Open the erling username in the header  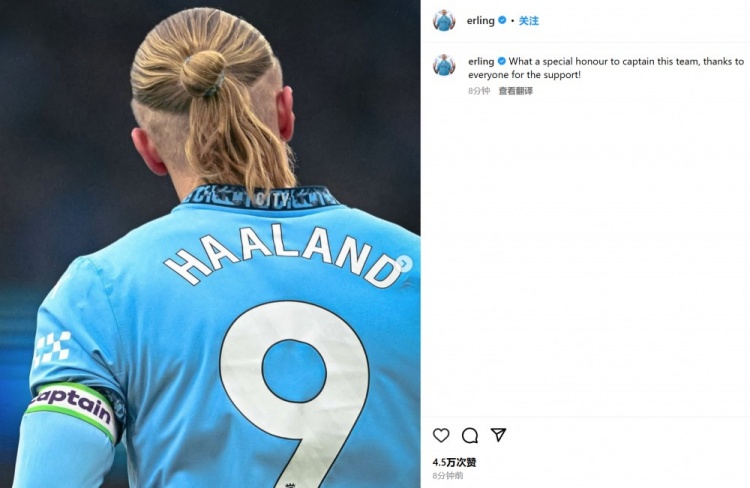[x=481, y=20]
